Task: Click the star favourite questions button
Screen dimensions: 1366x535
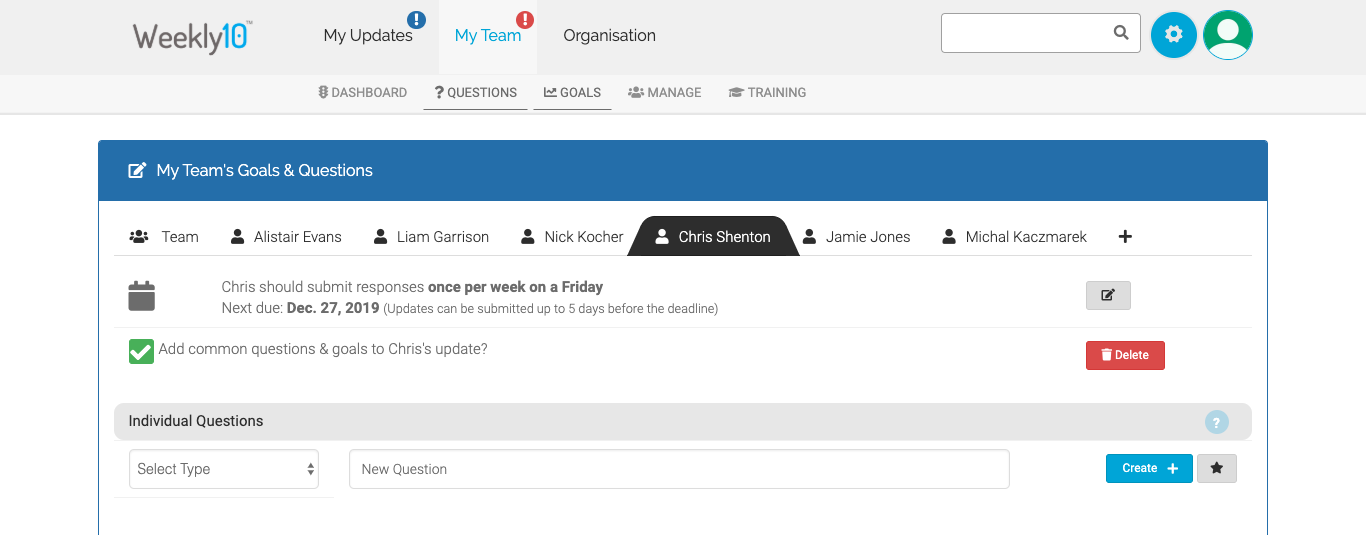Action: pyautogui.click(x=1217, y=468)
